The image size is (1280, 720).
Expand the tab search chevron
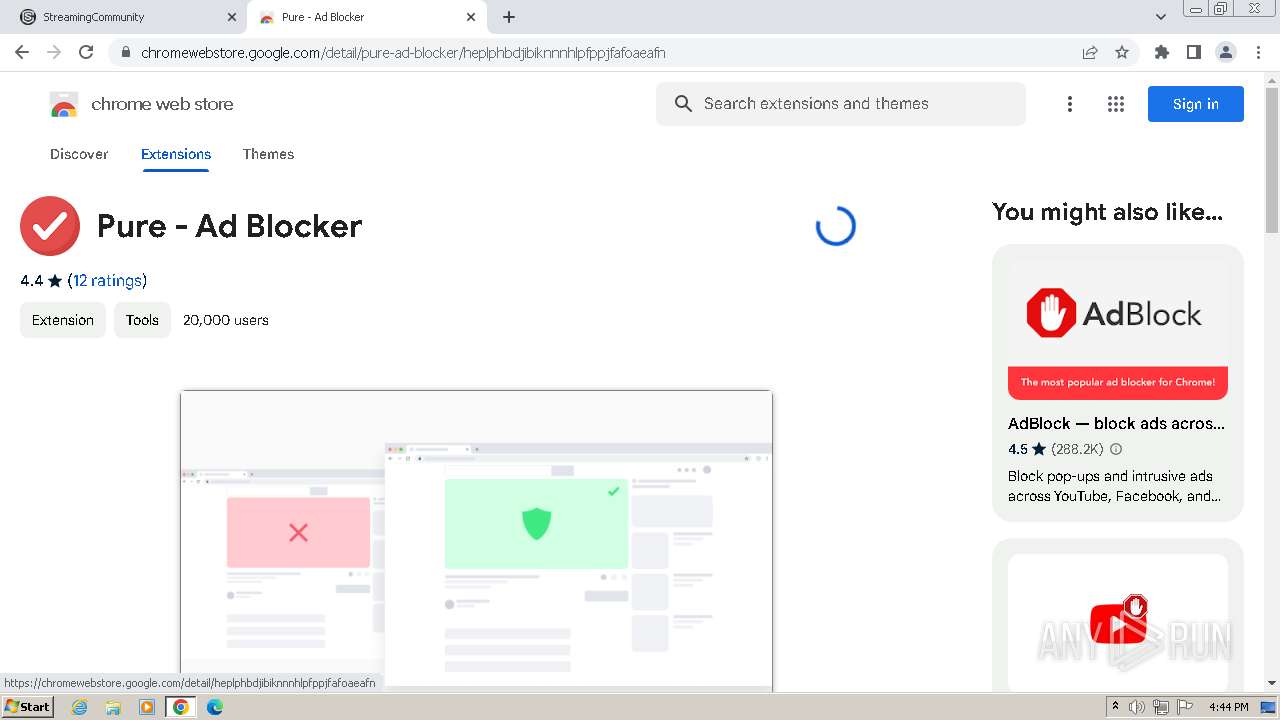(x=1160, y=17)
